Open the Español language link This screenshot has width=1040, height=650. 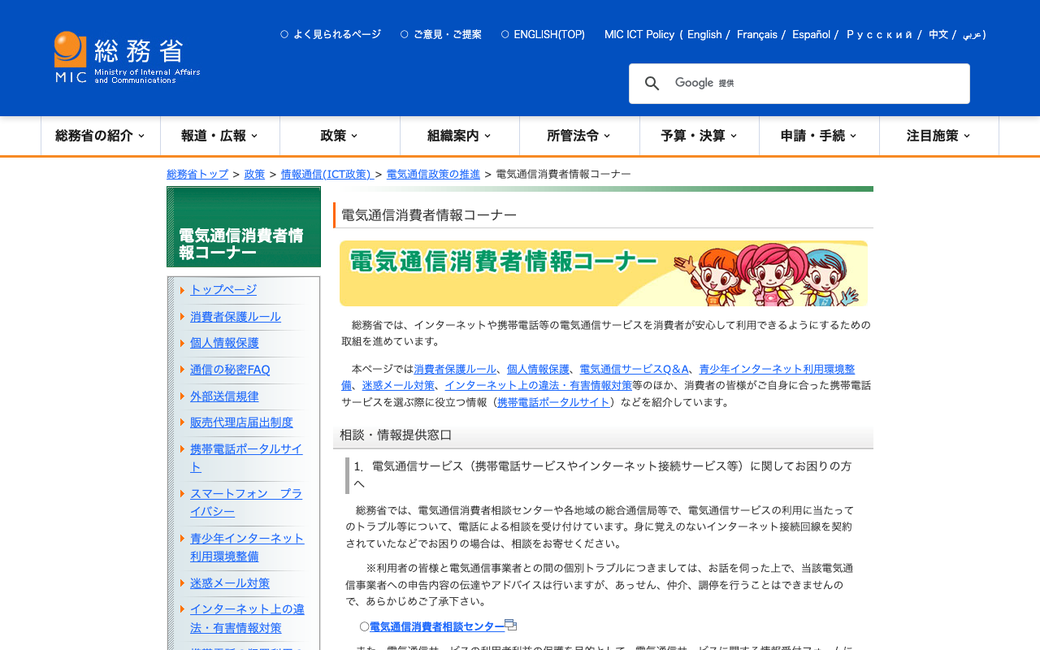(x=811, y=34)
